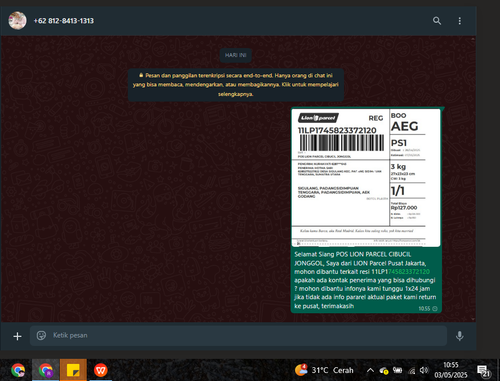Open the Lion Parcel shipping label image

pyautogui.click(x=366, y=178)
